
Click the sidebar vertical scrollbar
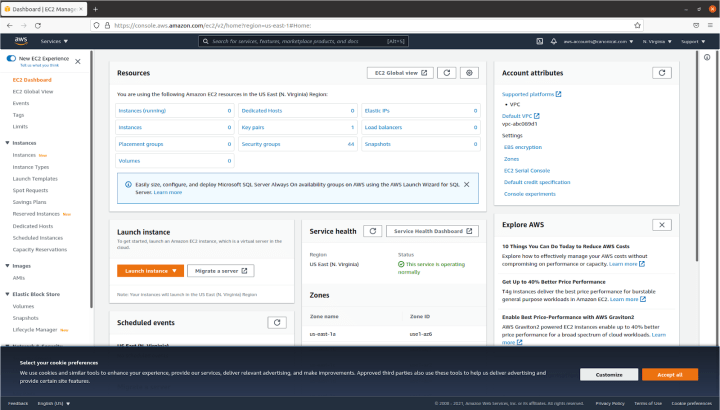point(91,179)
